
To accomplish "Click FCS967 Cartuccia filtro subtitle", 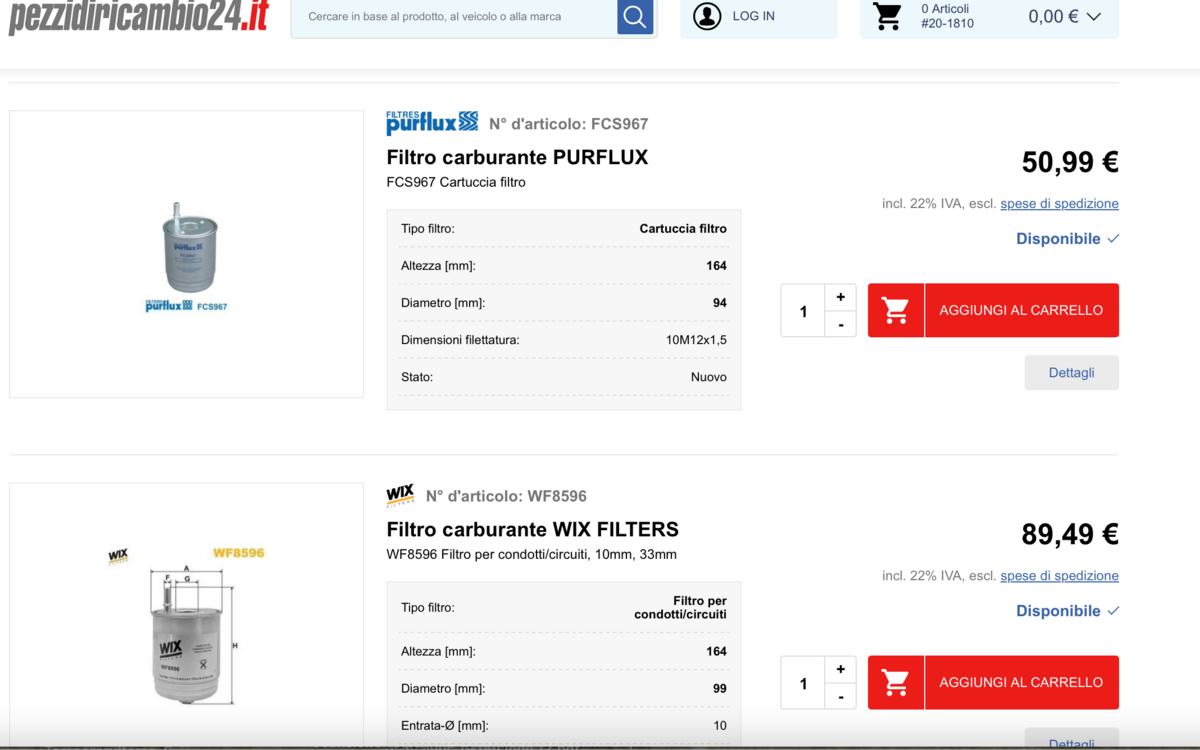I will point(456,182).
